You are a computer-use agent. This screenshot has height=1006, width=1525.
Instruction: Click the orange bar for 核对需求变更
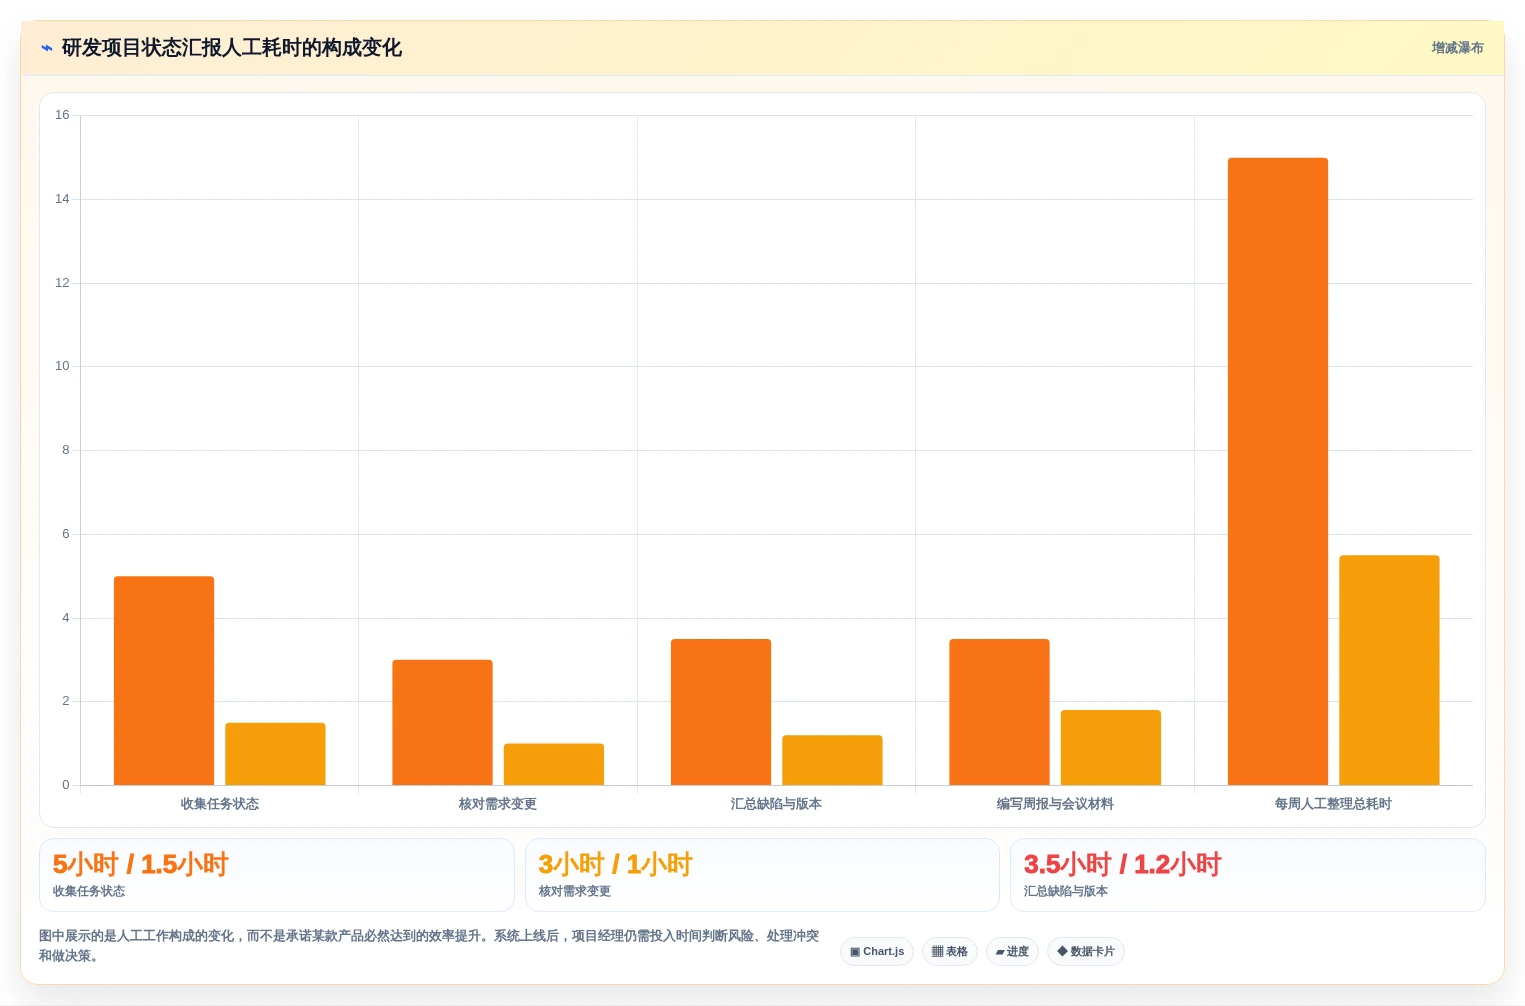[x=442, y=722]
